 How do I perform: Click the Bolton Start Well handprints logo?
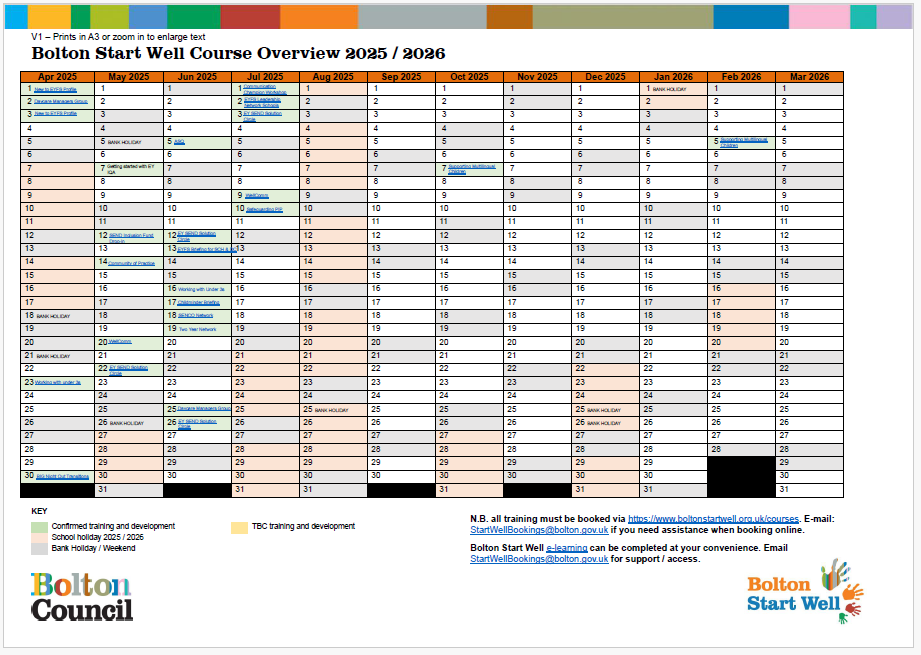(x=805, y=592)
